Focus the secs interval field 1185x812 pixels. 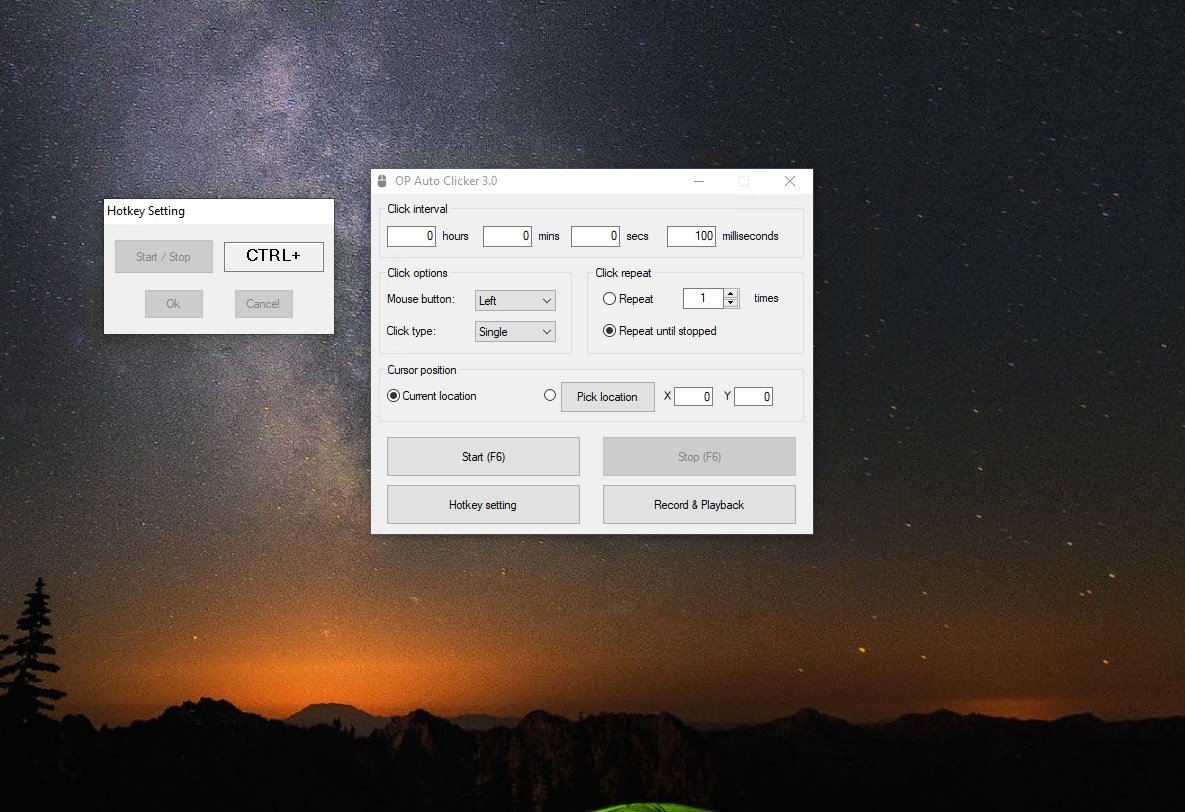tap(595, 236)
